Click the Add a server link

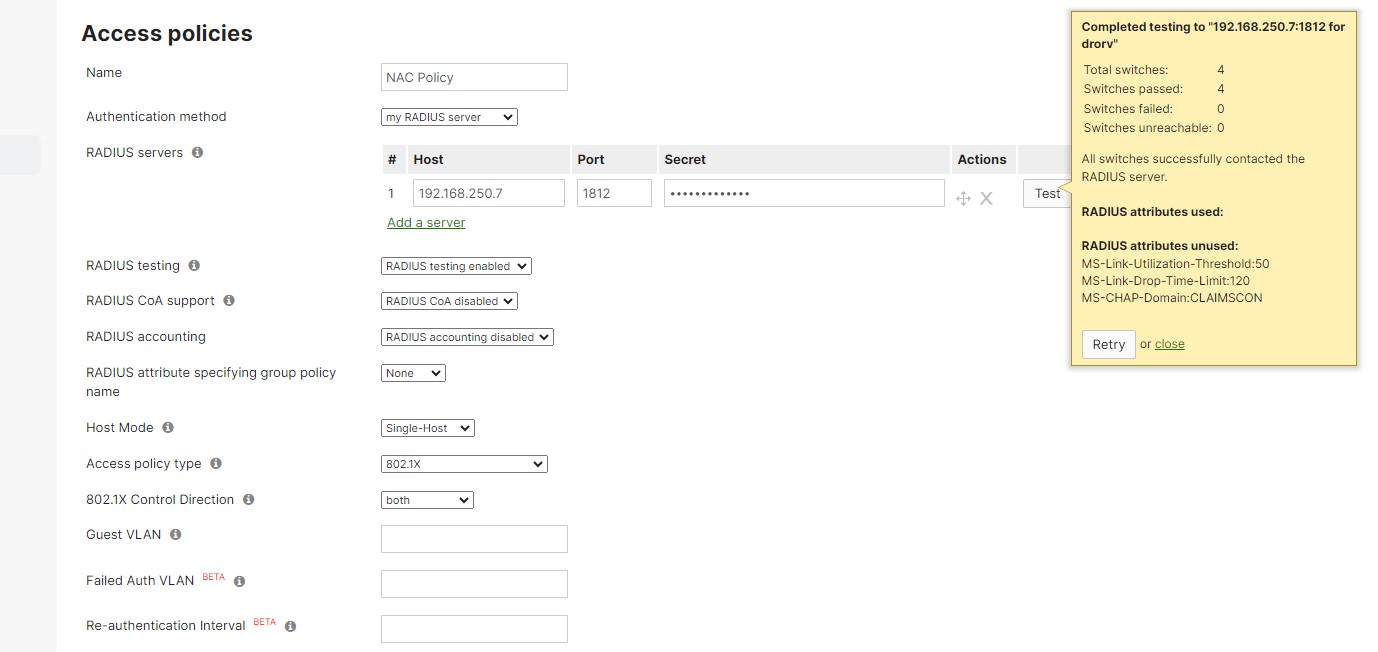[426, 222]
